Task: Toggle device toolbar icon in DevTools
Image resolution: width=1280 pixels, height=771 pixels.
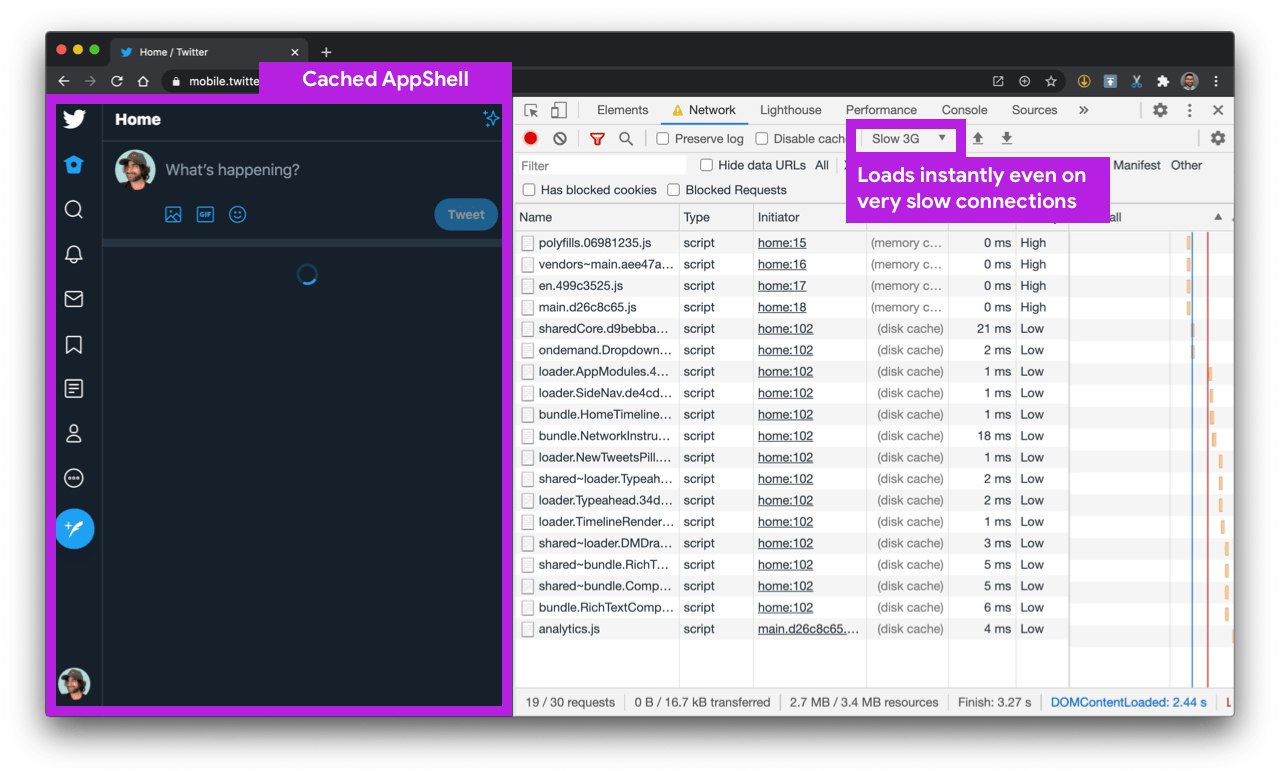Action: tap(559, 110)
